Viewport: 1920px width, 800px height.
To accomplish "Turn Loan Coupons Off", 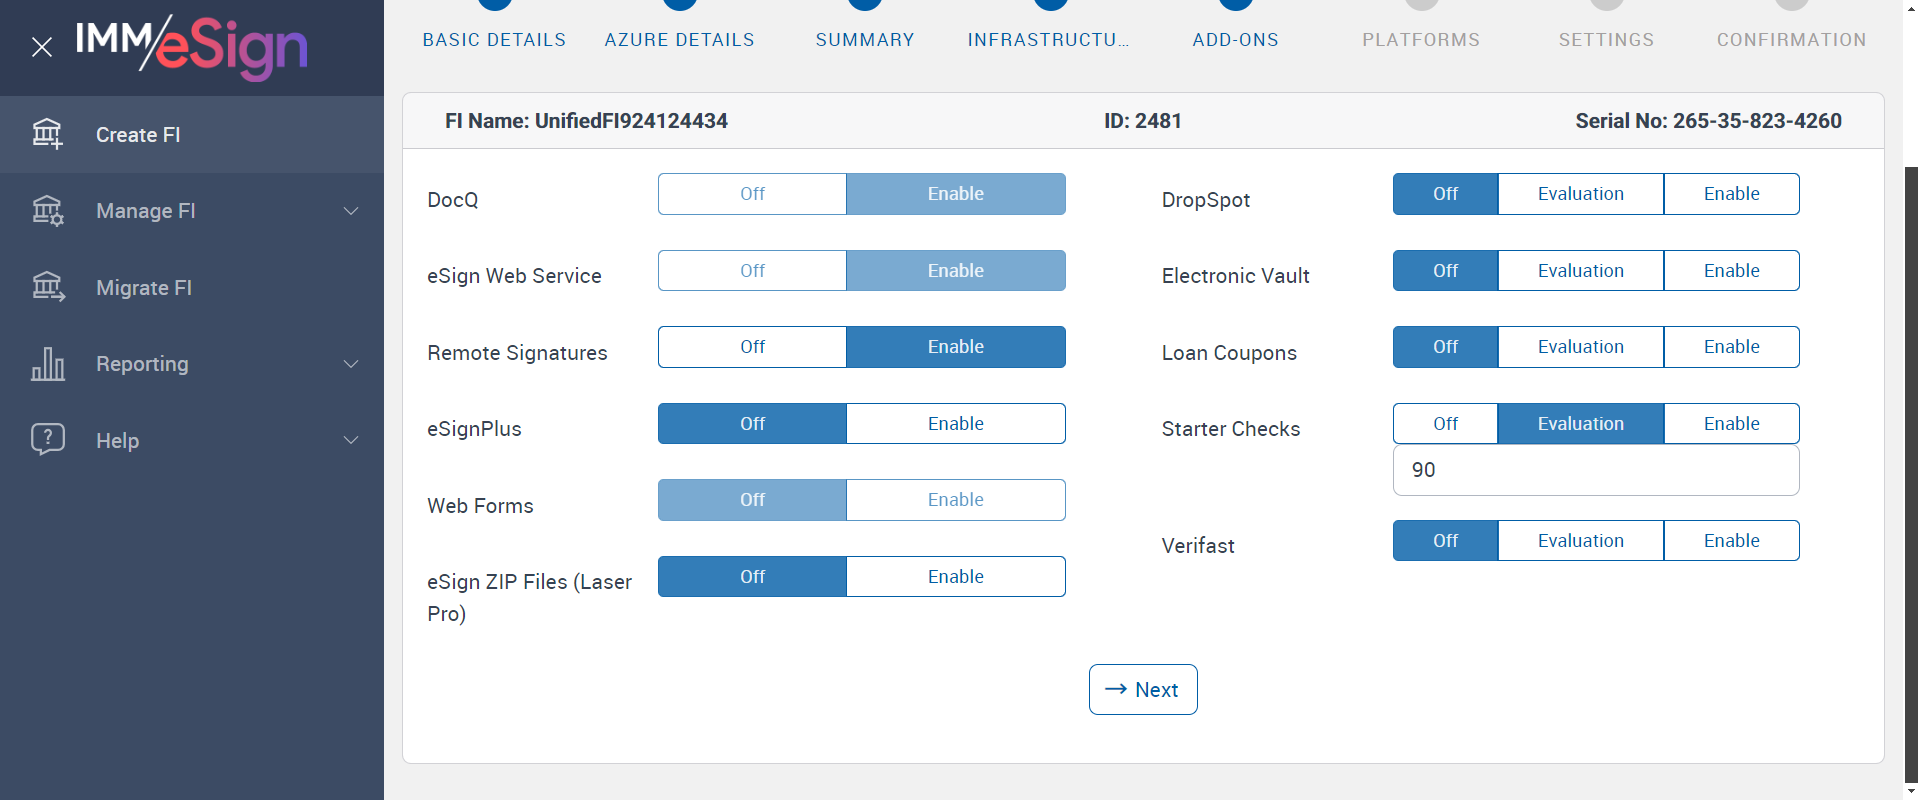I will (x=1446, y=347).
